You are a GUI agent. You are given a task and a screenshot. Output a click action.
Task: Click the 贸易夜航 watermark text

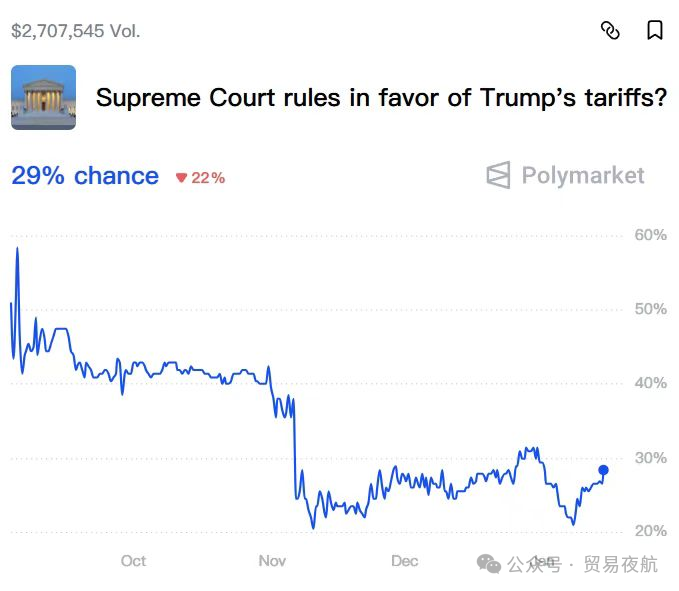click(620, 565)
